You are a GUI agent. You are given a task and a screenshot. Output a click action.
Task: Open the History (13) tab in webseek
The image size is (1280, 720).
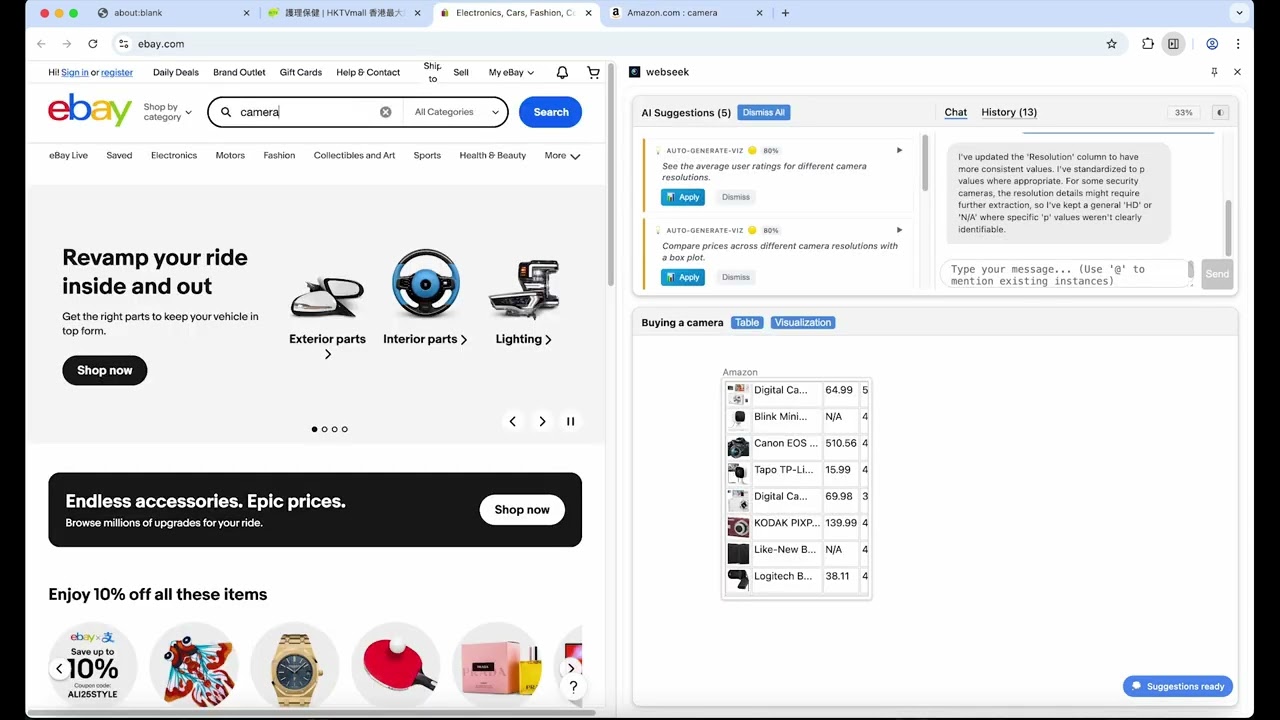click(x=1009, y=112)
